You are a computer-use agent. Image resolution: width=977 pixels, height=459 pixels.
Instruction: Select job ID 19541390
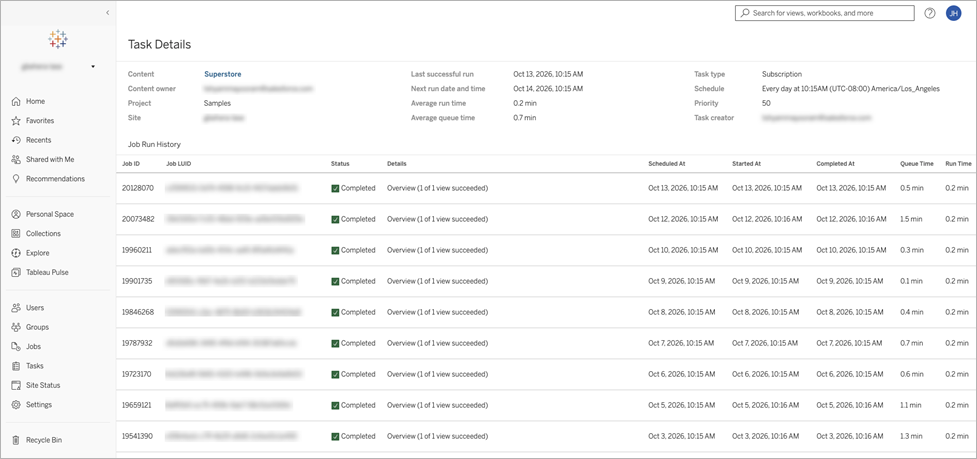click(x=137, y=437)
